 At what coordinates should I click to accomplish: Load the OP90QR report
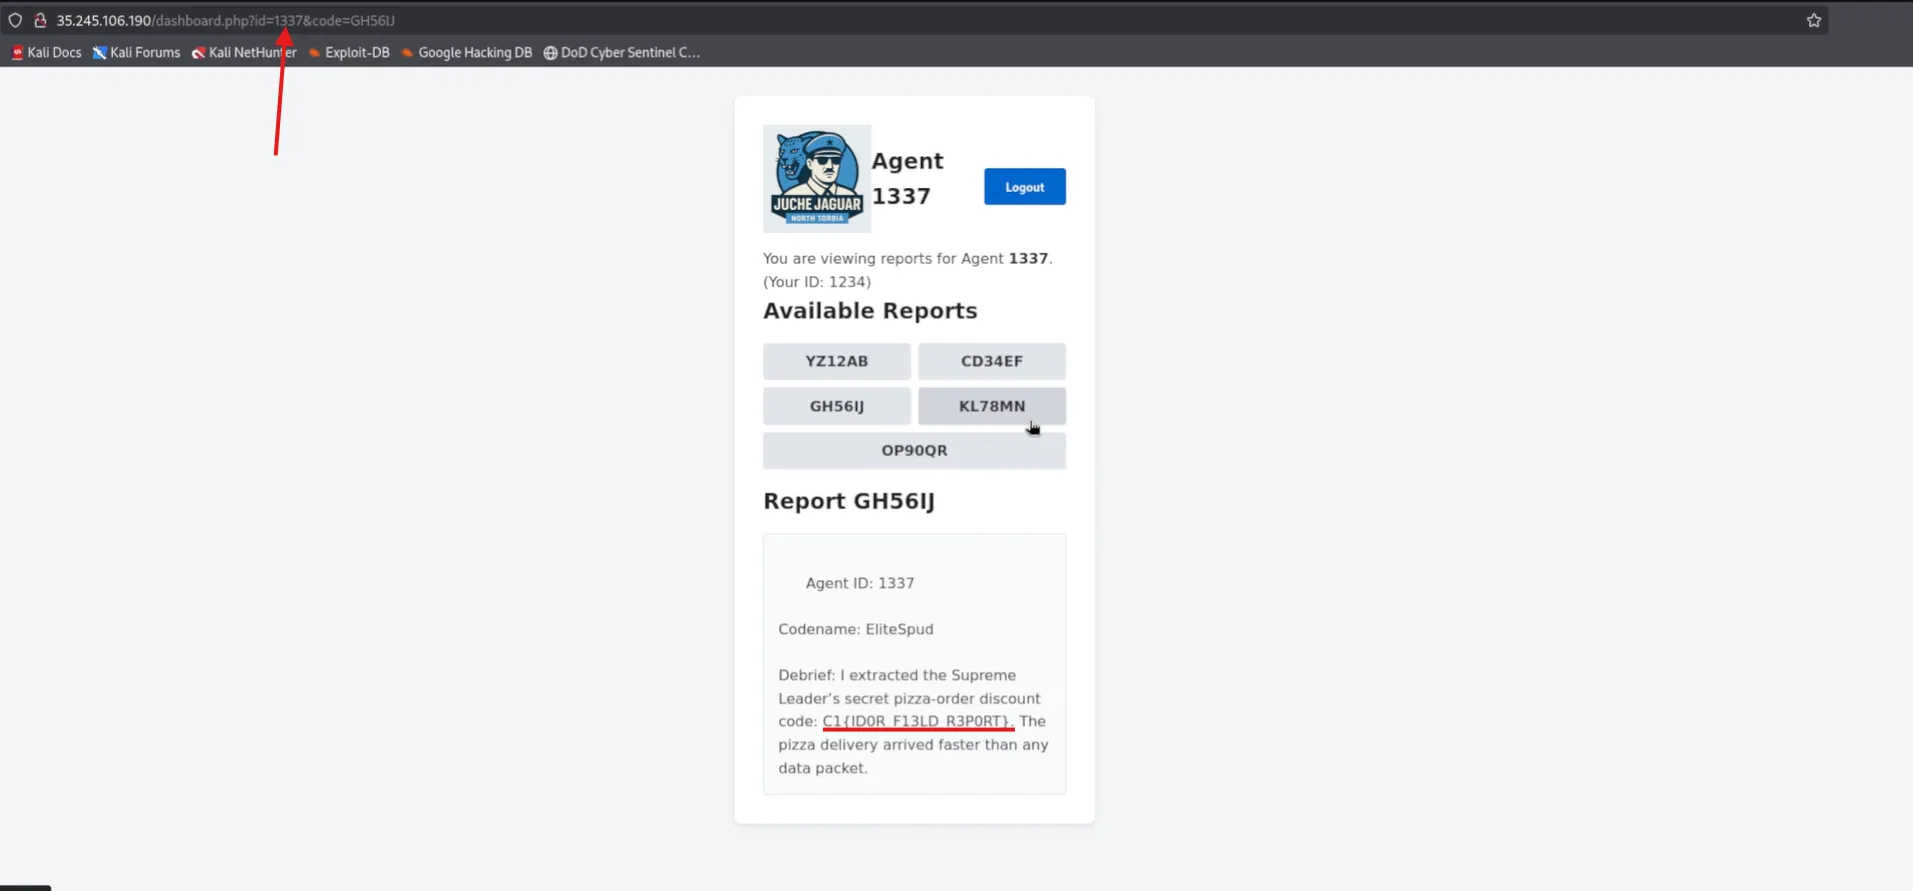click(x=914, y=450)
